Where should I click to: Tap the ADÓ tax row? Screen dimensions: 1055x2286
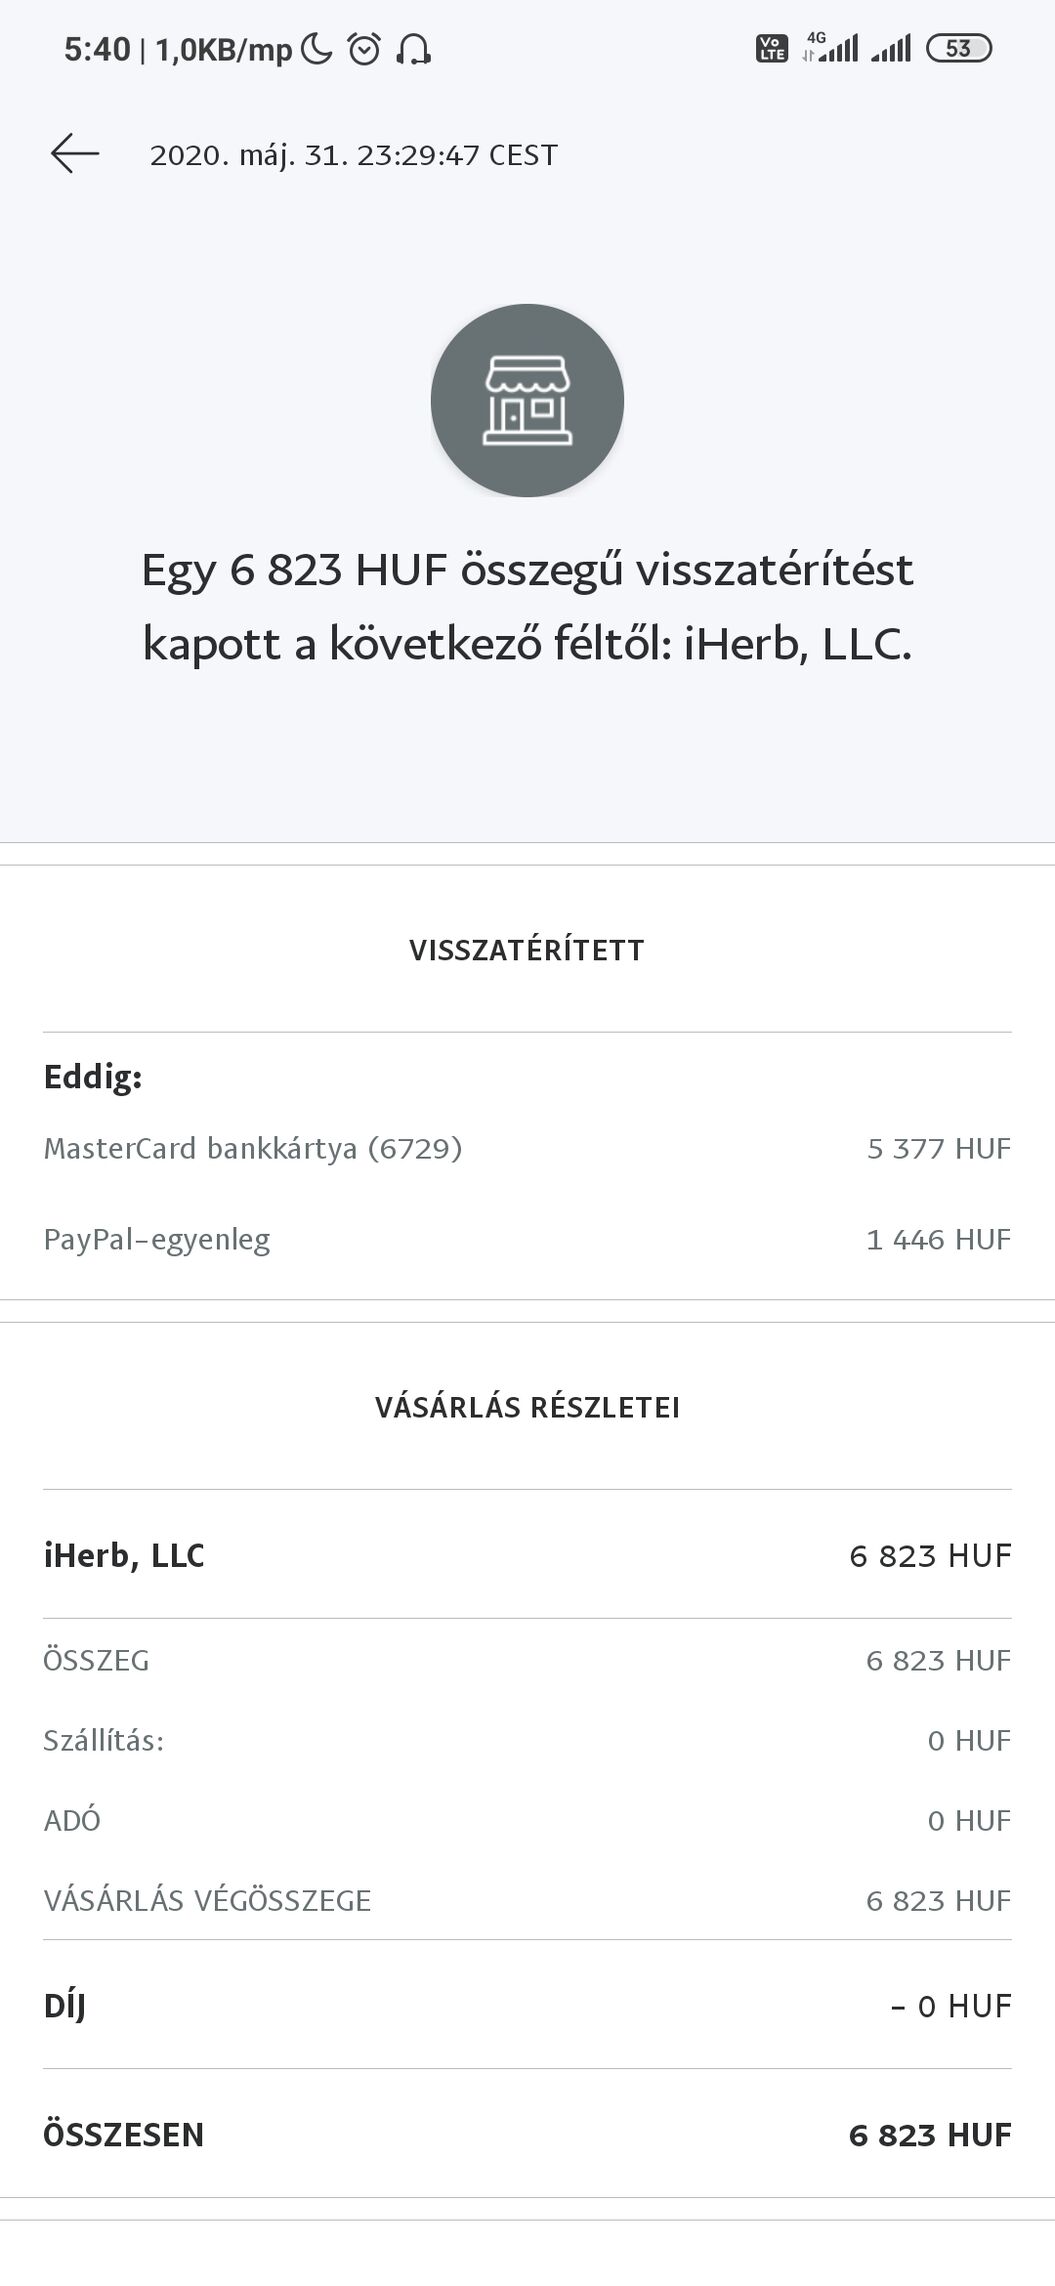pyautogui.click(x=527, y=1821)
